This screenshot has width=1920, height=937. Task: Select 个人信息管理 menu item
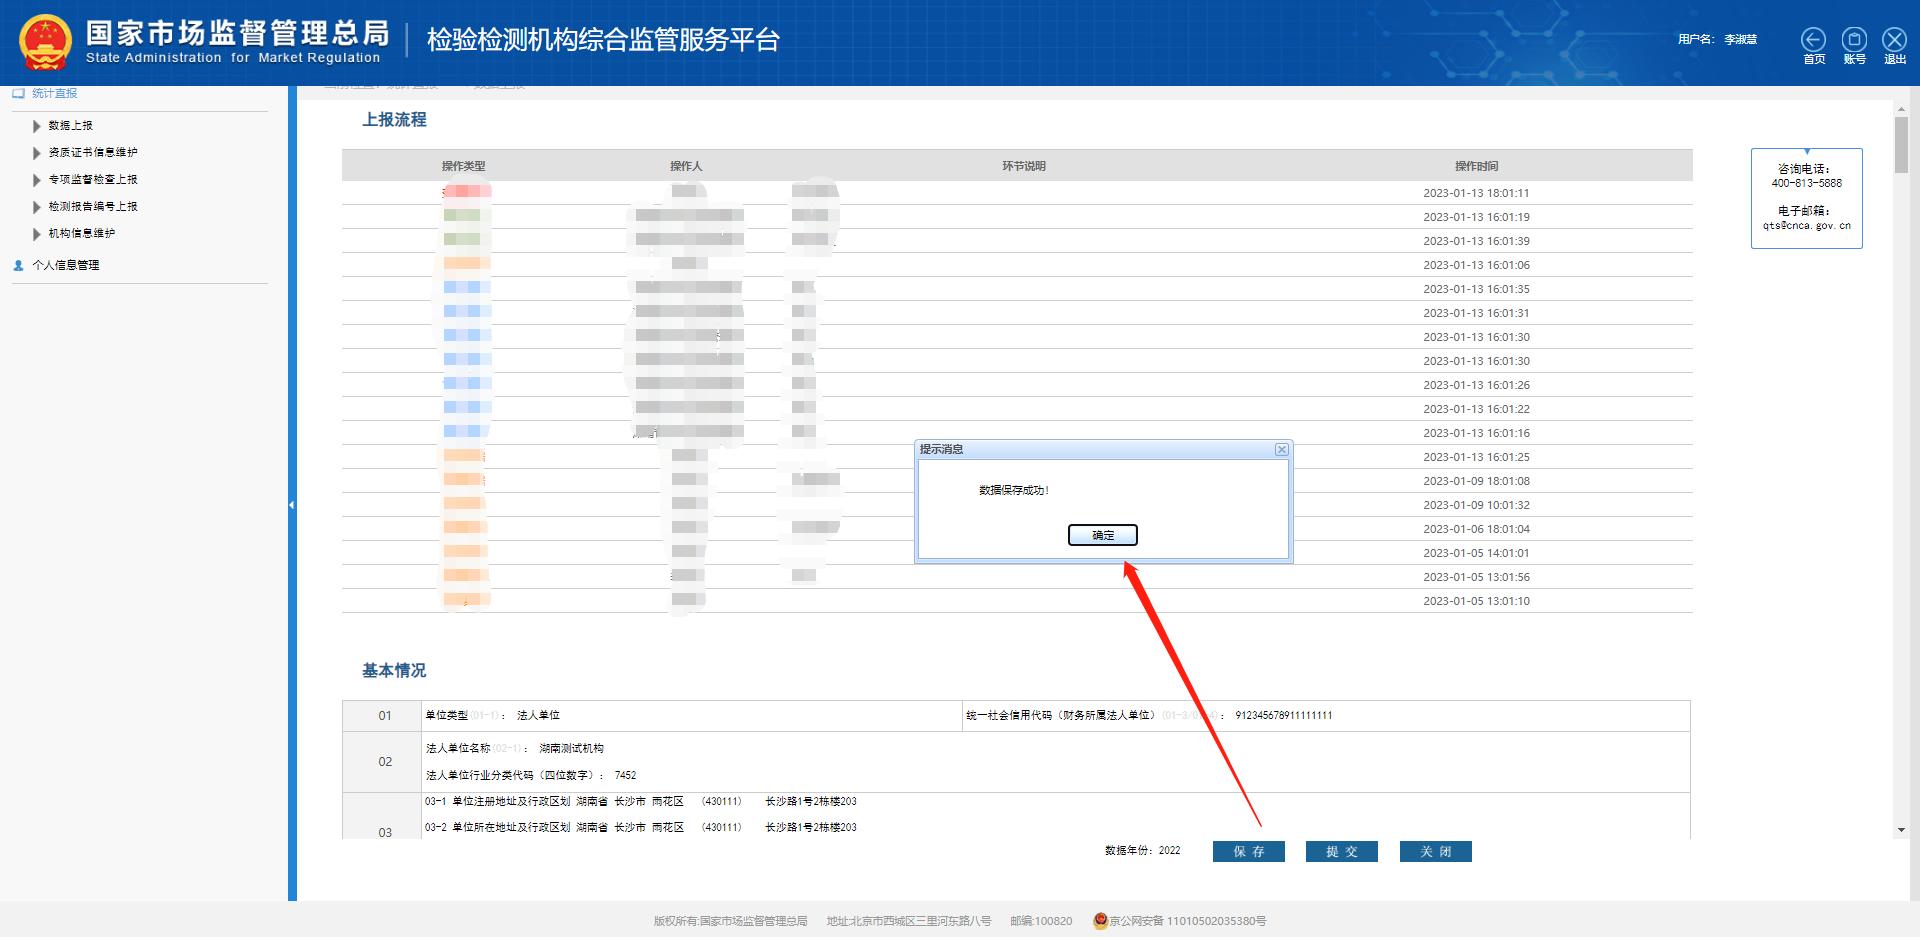coord(66,265)
